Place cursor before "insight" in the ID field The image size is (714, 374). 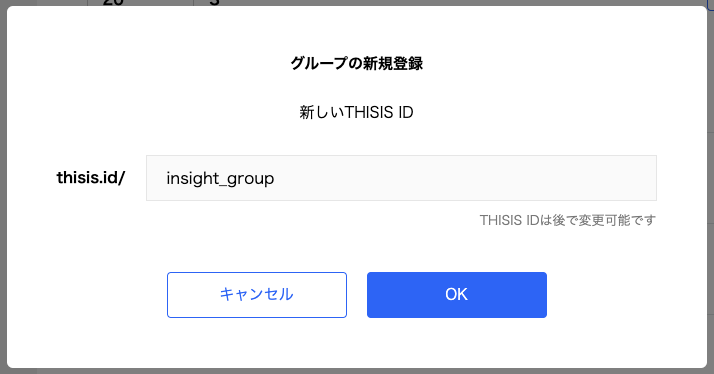166,178
